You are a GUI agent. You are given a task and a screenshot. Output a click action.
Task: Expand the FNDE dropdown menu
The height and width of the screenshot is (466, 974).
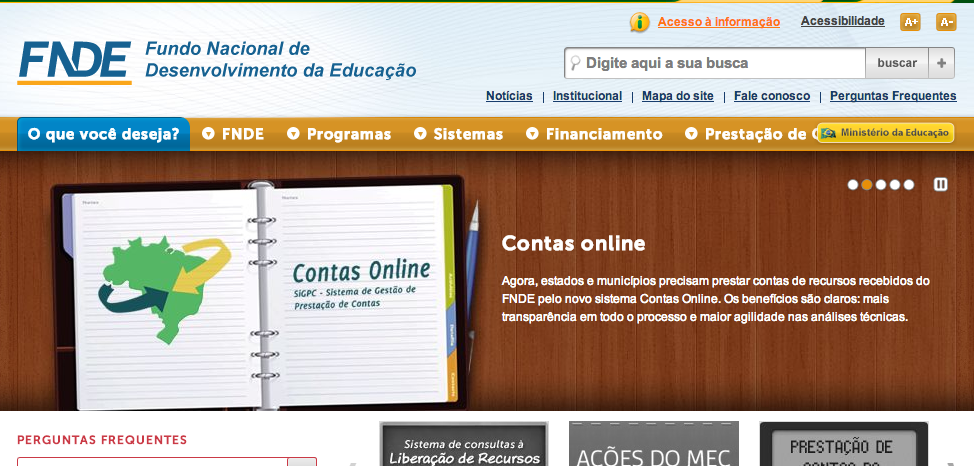tap(233, 134)
